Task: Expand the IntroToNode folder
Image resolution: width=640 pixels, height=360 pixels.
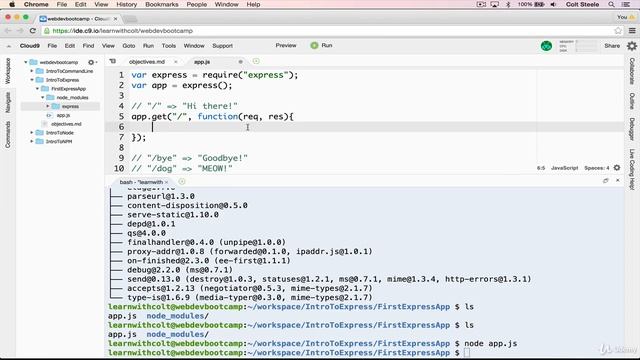Action: 32,133
